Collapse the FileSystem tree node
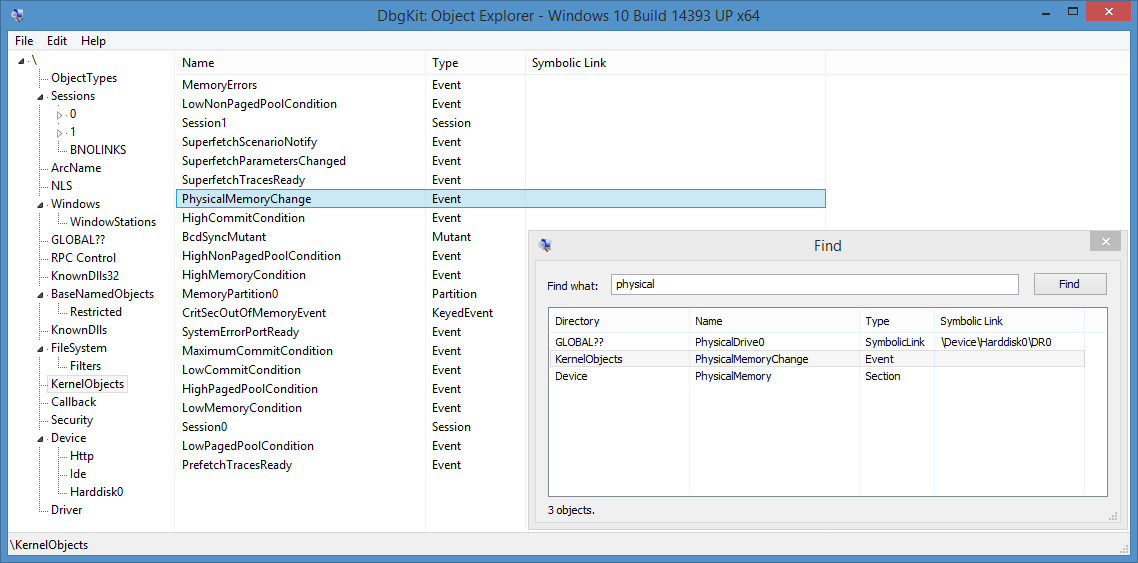 coord(40,348)
